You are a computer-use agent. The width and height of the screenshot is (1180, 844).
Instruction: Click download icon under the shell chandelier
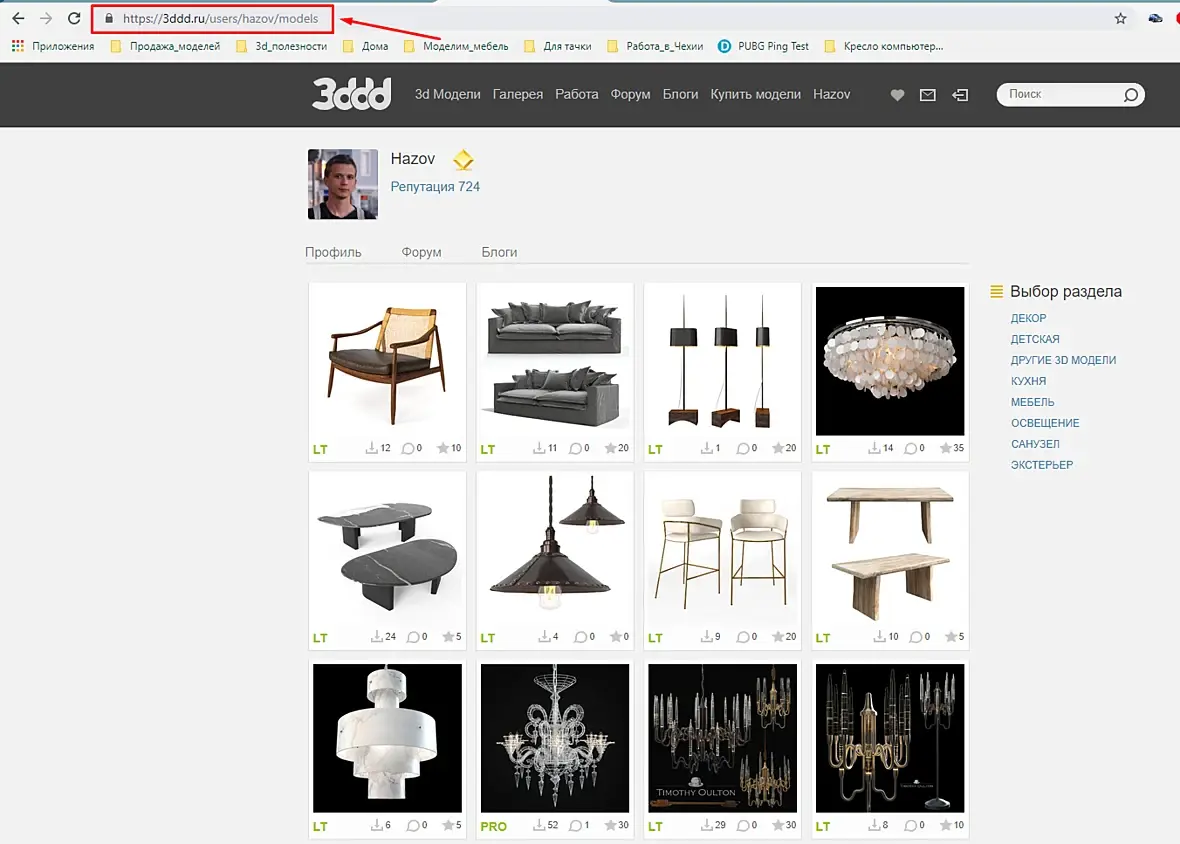click(x=874, y=448)
